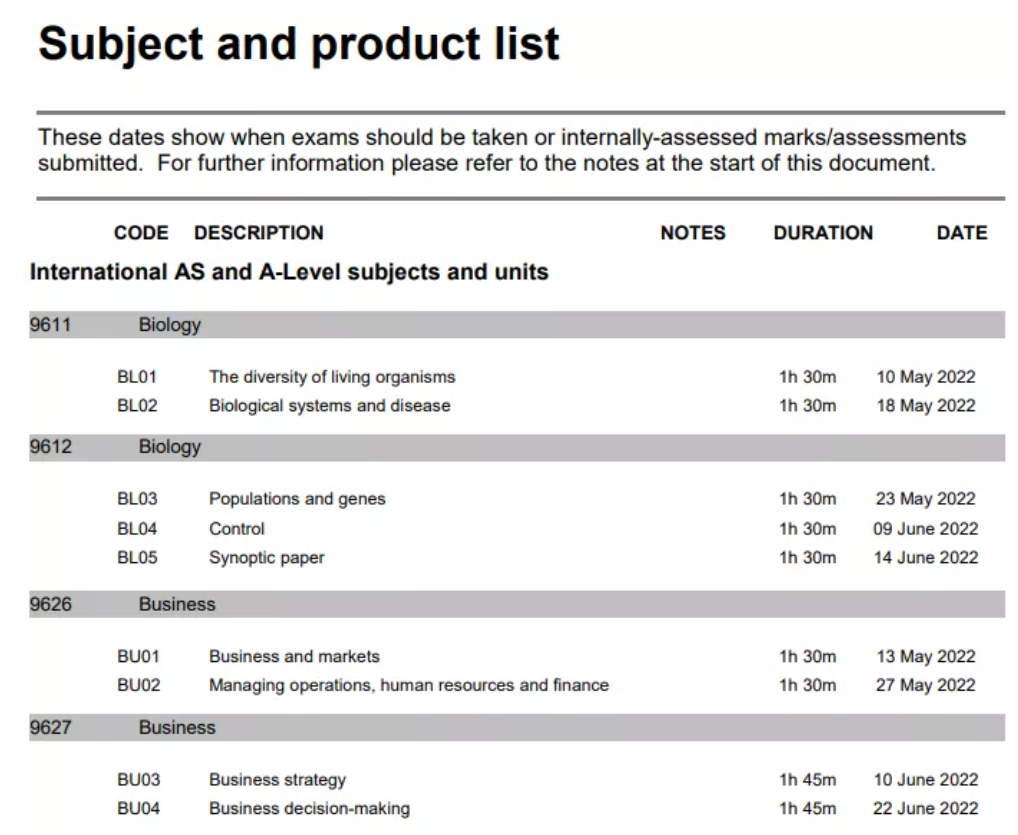Viewport: 1018px width, 835px height.
Task: Select the 9626 Business subject header
Action: [x=517, y=604]
